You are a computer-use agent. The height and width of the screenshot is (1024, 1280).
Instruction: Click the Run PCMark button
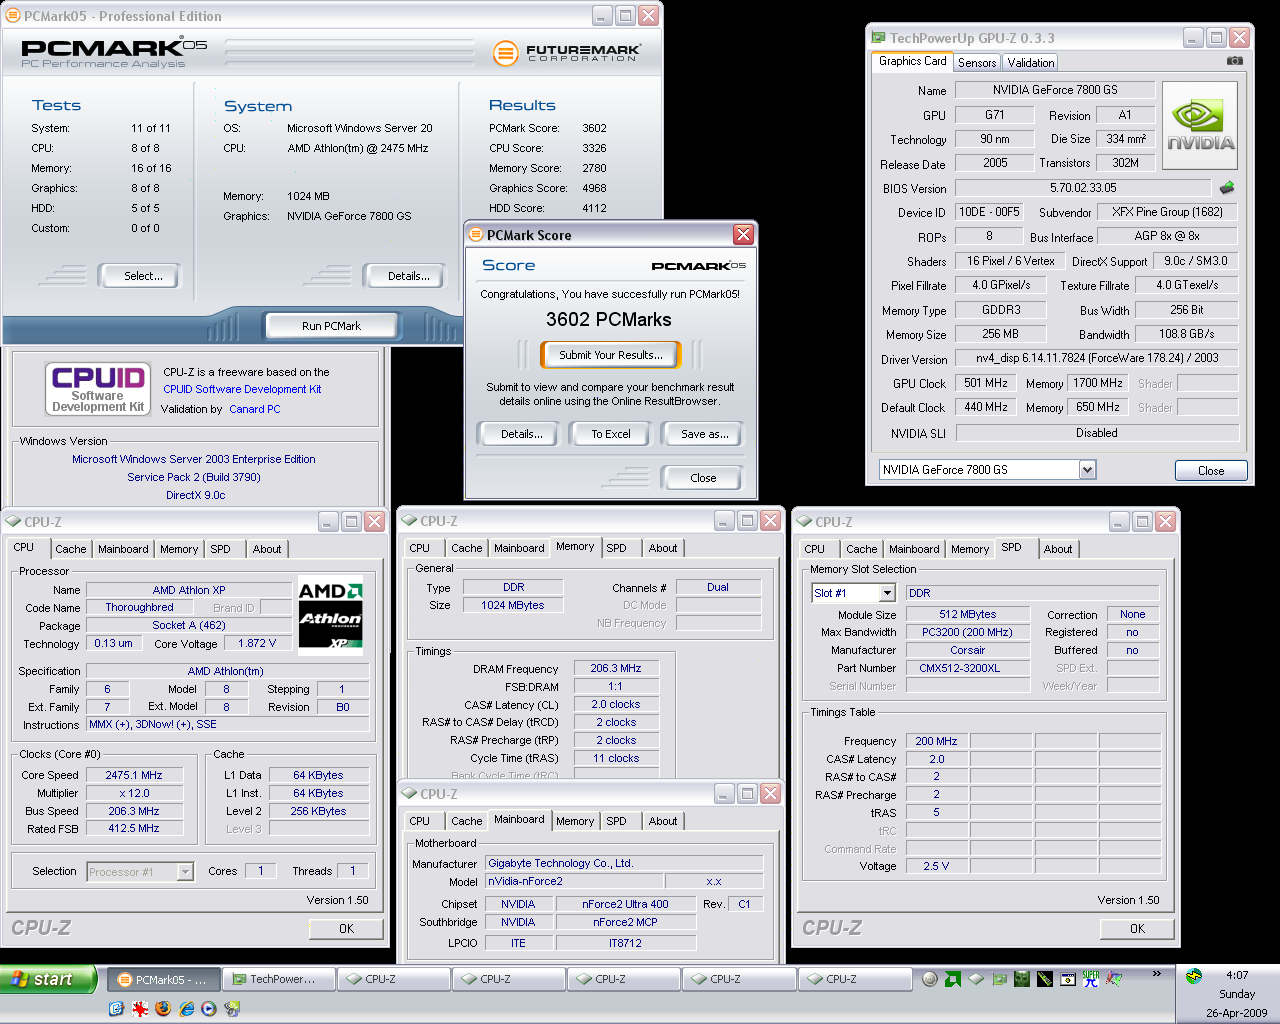pos(331,326)
